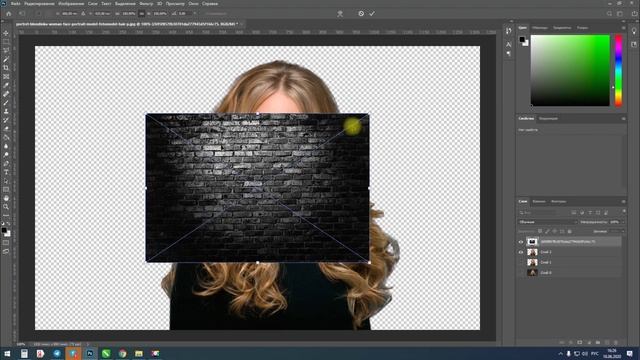Click the hue spectrum slider in Color panel
The height and width of the screenshot is (360, 640).
[x=618, y=71]
